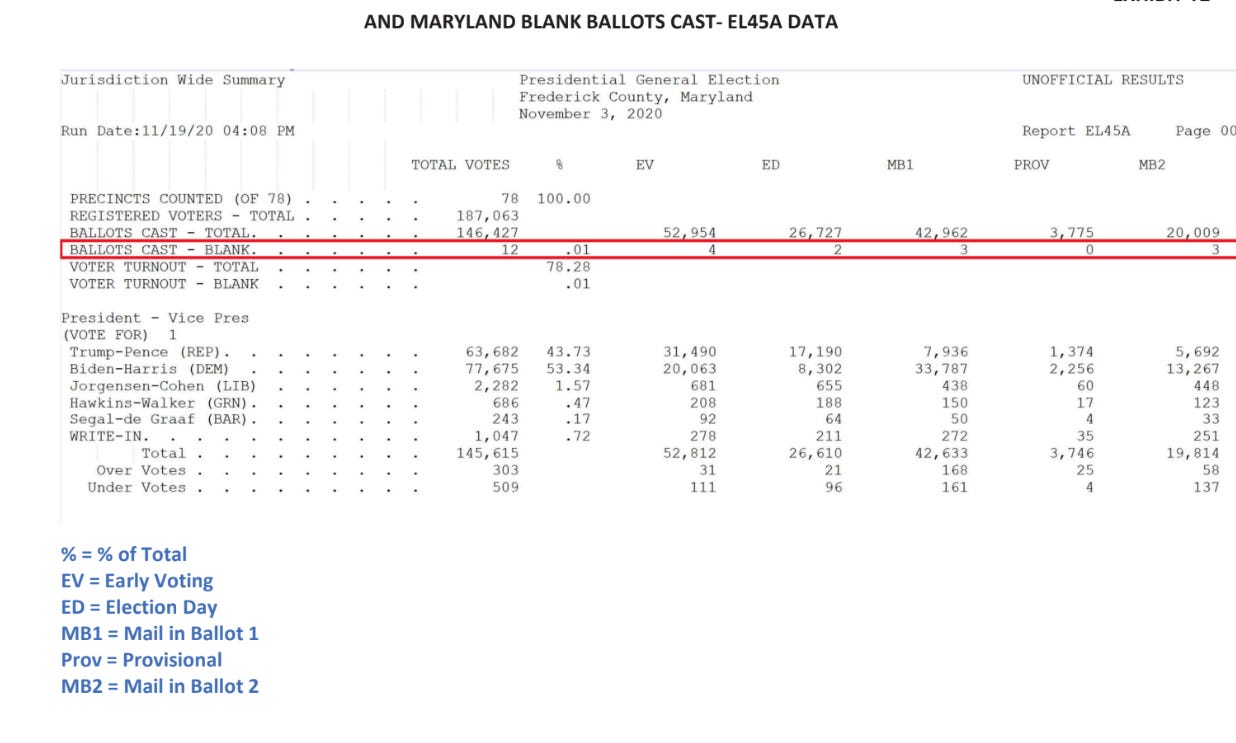Click Trump-Pence total votes 63,682
1236x743 pixels.
pos(492,352)
